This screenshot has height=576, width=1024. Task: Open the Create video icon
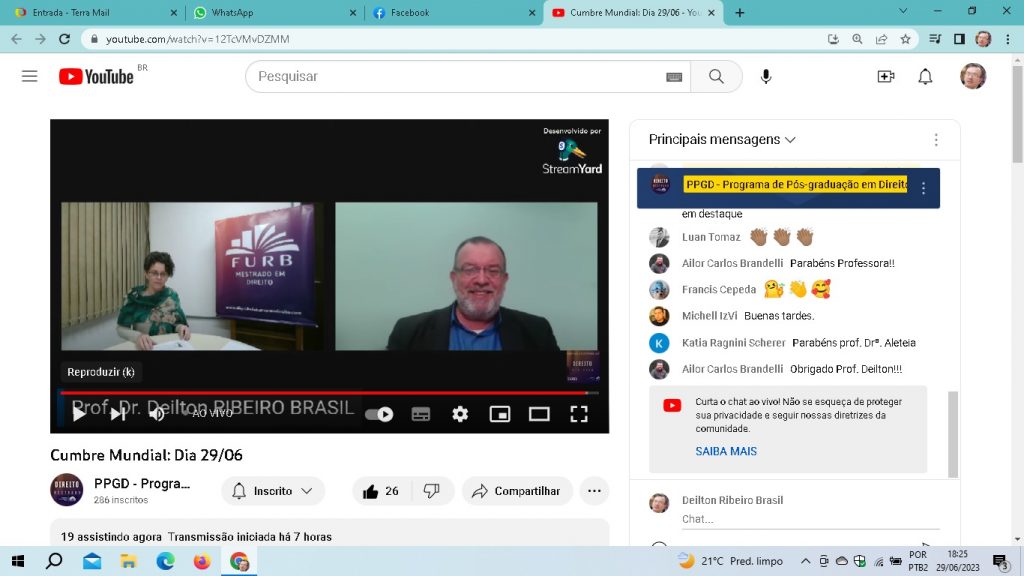click(x=885, y=76)
